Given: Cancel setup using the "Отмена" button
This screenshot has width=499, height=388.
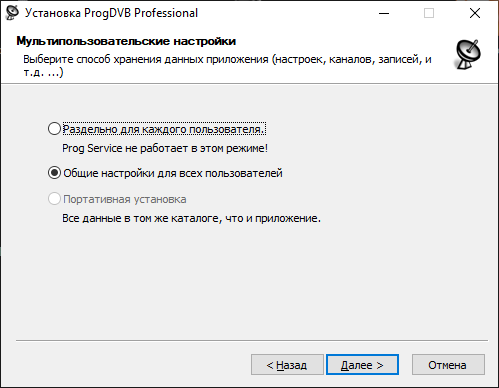Looking at the screenshot, I should coord(448,365).
